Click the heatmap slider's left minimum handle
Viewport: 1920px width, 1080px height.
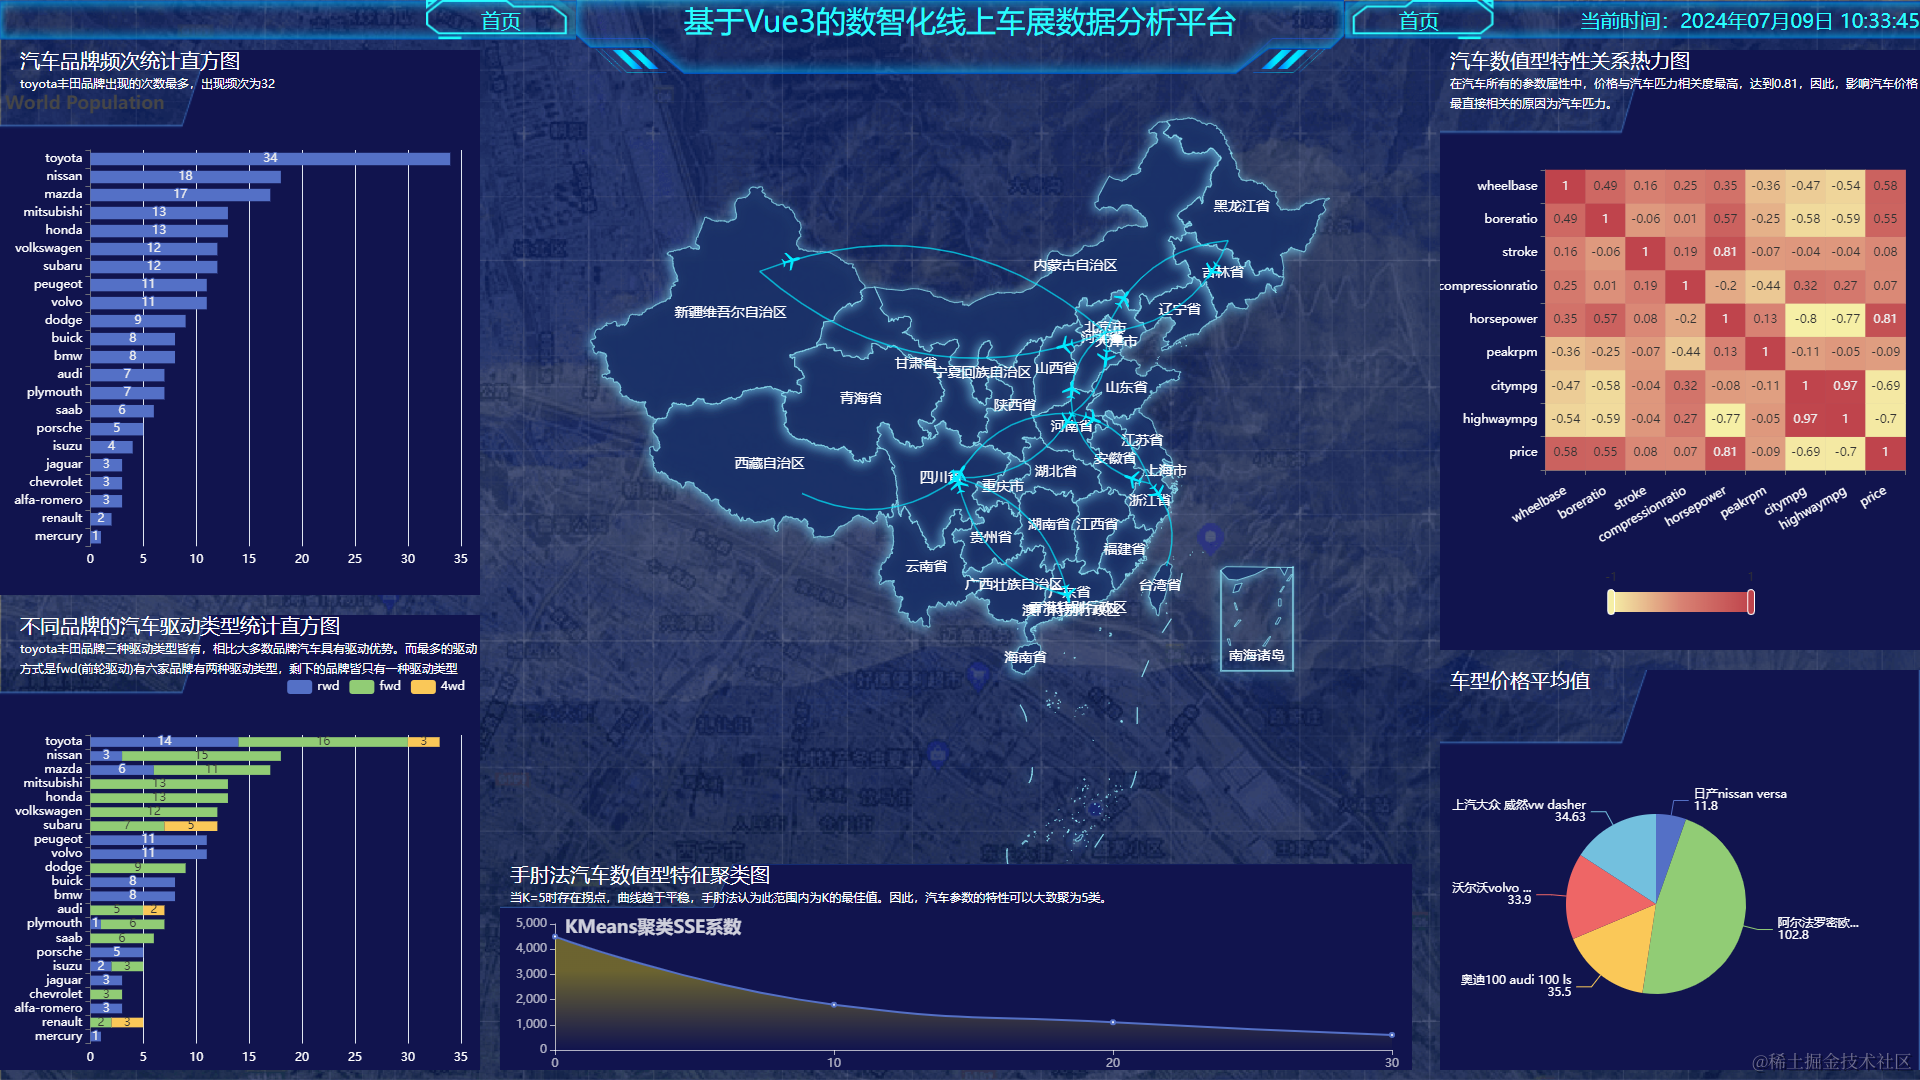[x=1611, y=602]
